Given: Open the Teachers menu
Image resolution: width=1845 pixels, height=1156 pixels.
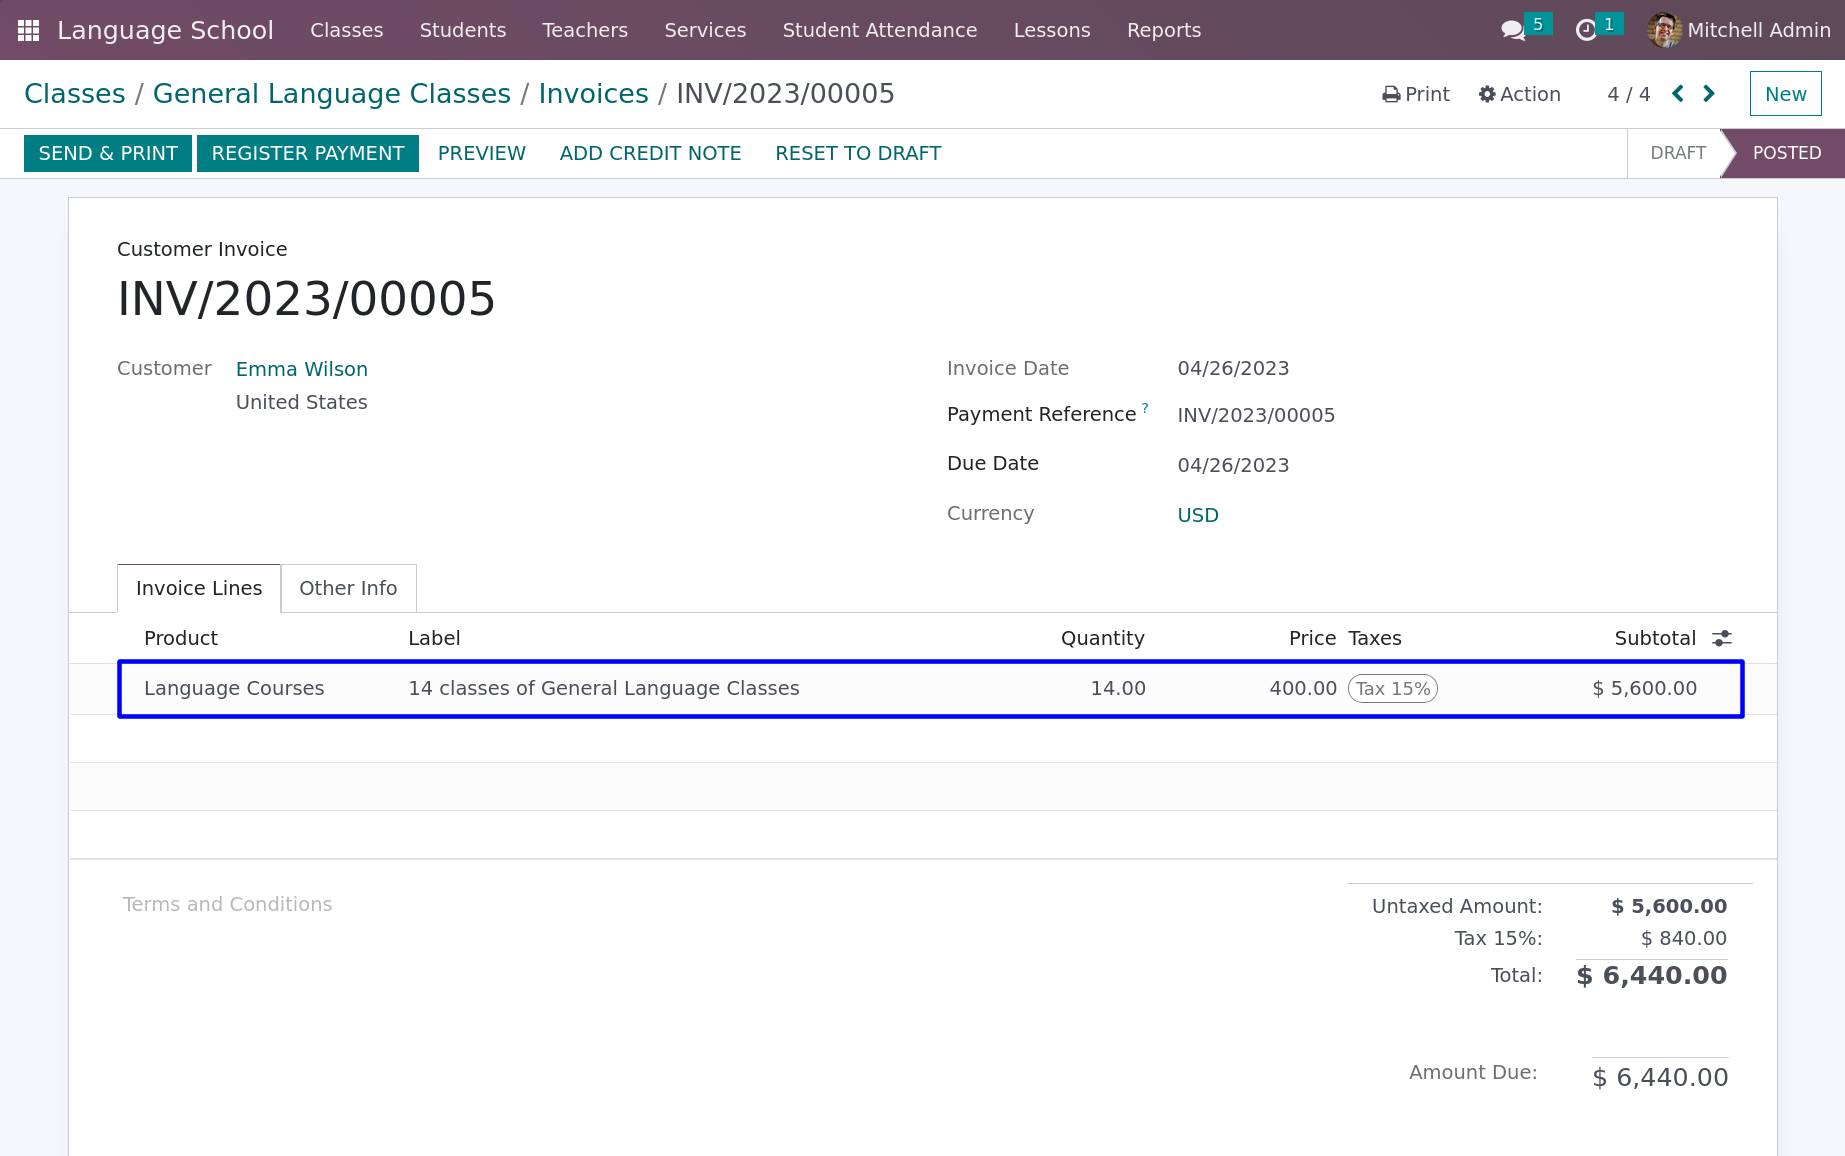Looking at the screenshot, I should click(585, 30).
